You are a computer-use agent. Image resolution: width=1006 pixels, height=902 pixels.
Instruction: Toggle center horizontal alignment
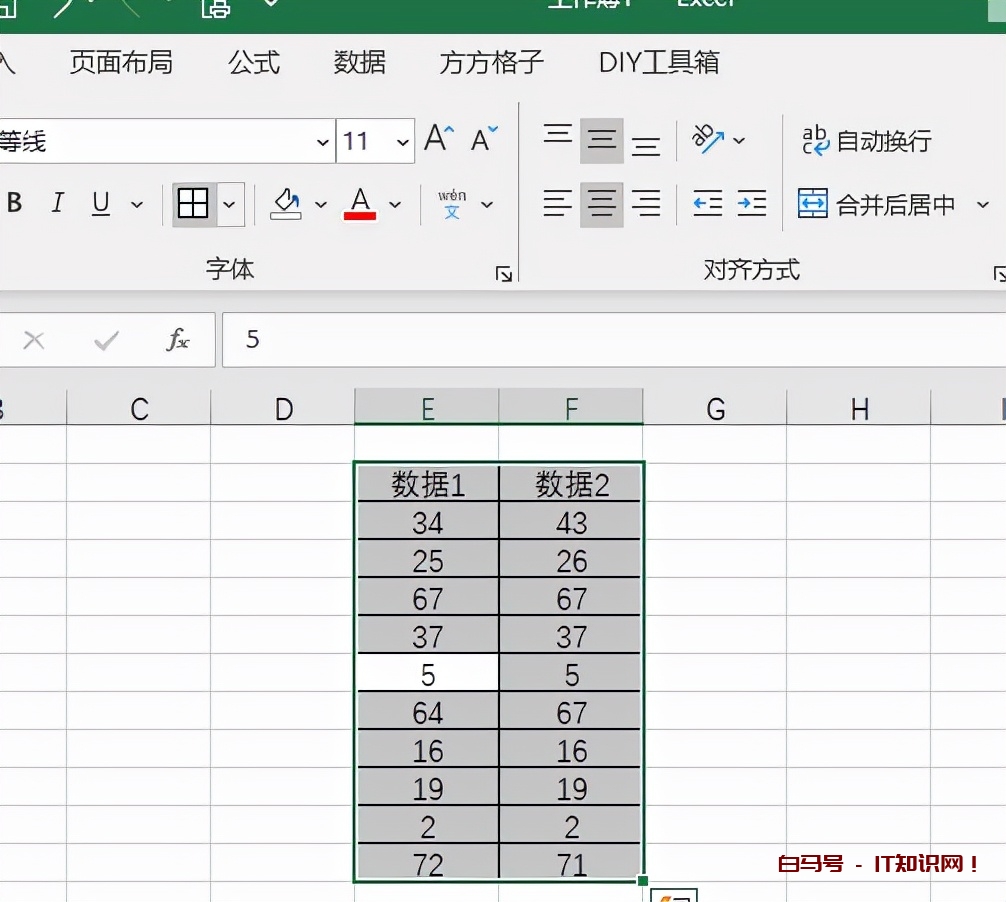601,204
